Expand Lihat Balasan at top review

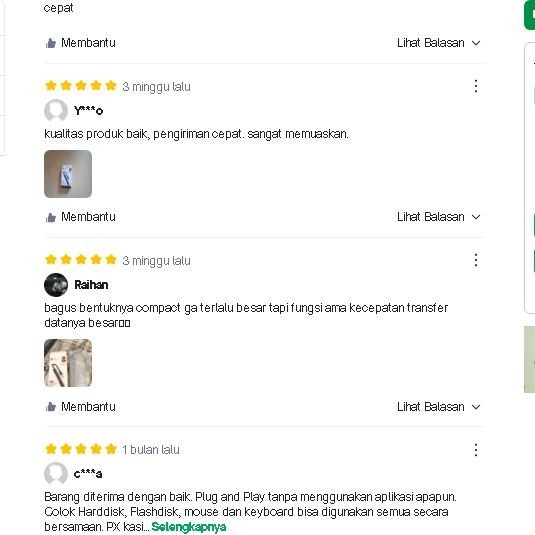click(438, 43)
